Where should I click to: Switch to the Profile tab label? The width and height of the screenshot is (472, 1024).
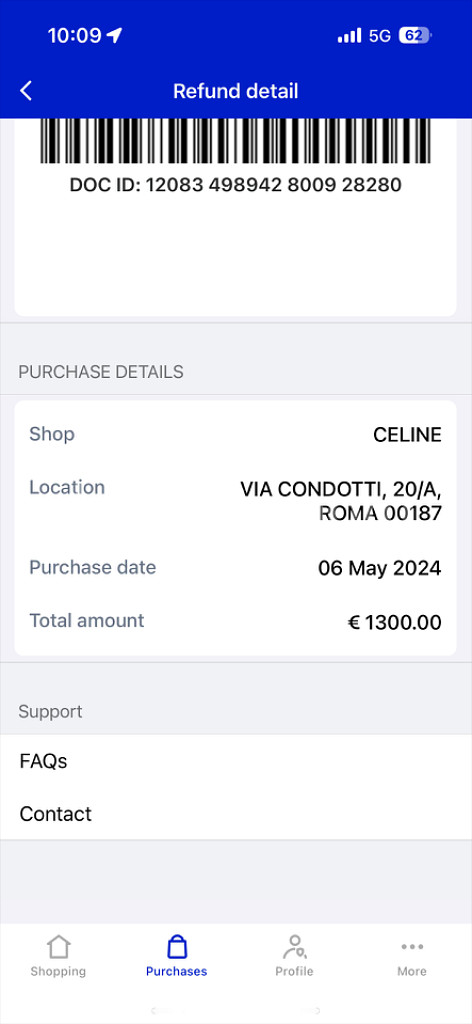(x=294, y=971)
